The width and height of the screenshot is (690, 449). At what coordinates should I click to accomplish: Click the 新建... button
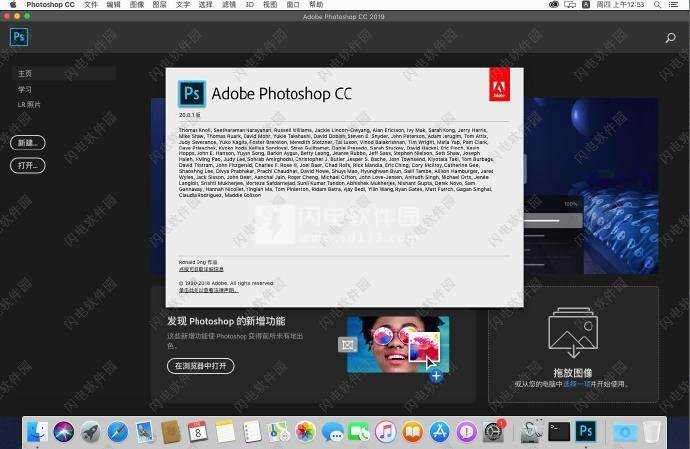(28, 143)
